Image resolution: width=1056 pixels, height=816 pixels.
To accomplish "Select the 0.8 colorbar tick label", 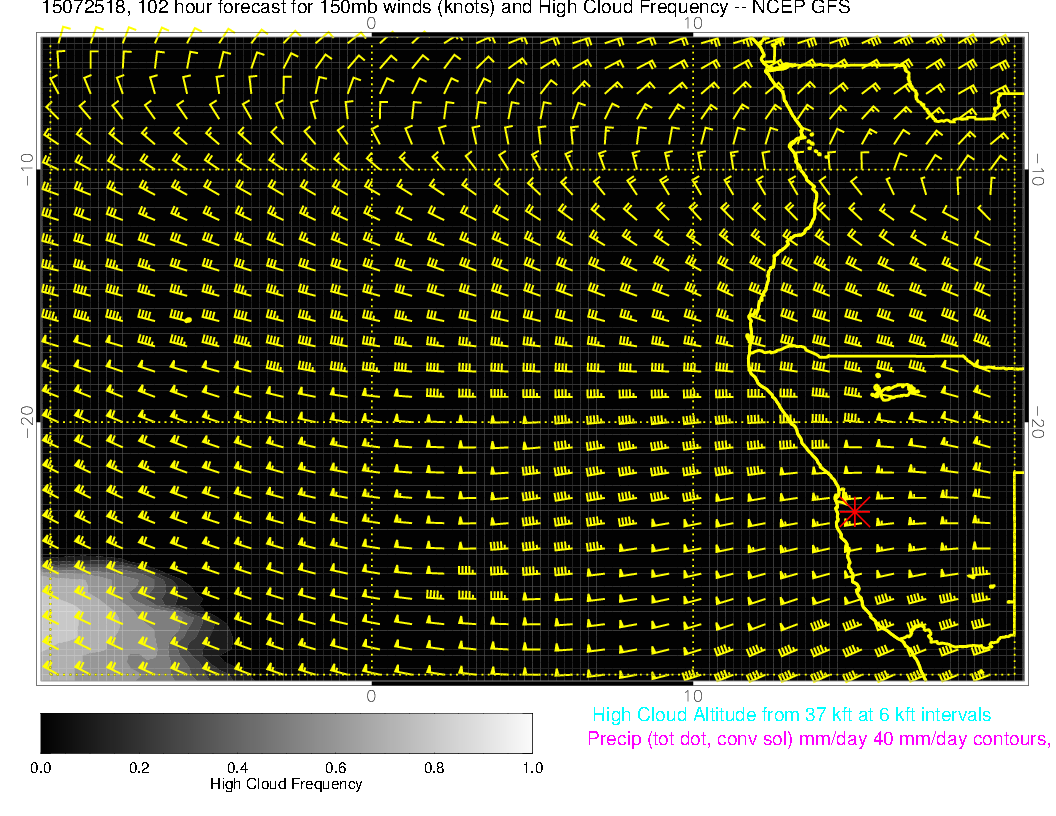I will [x=433, y=768].
